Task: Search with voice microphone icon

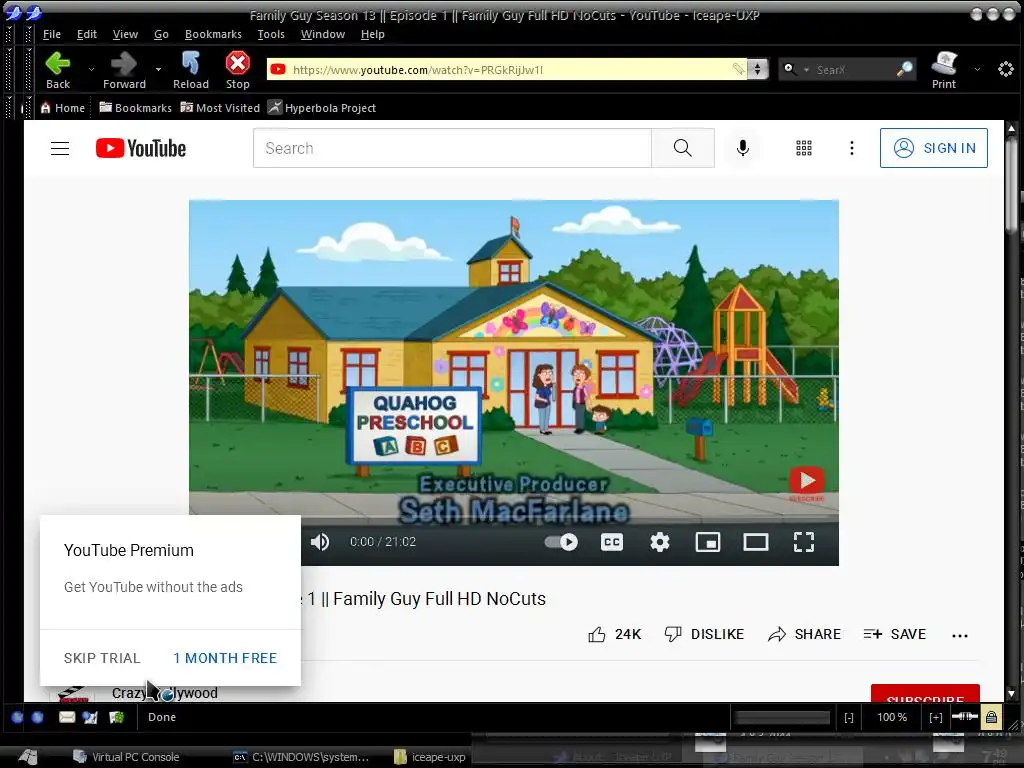Action: [x=743, y=148]
